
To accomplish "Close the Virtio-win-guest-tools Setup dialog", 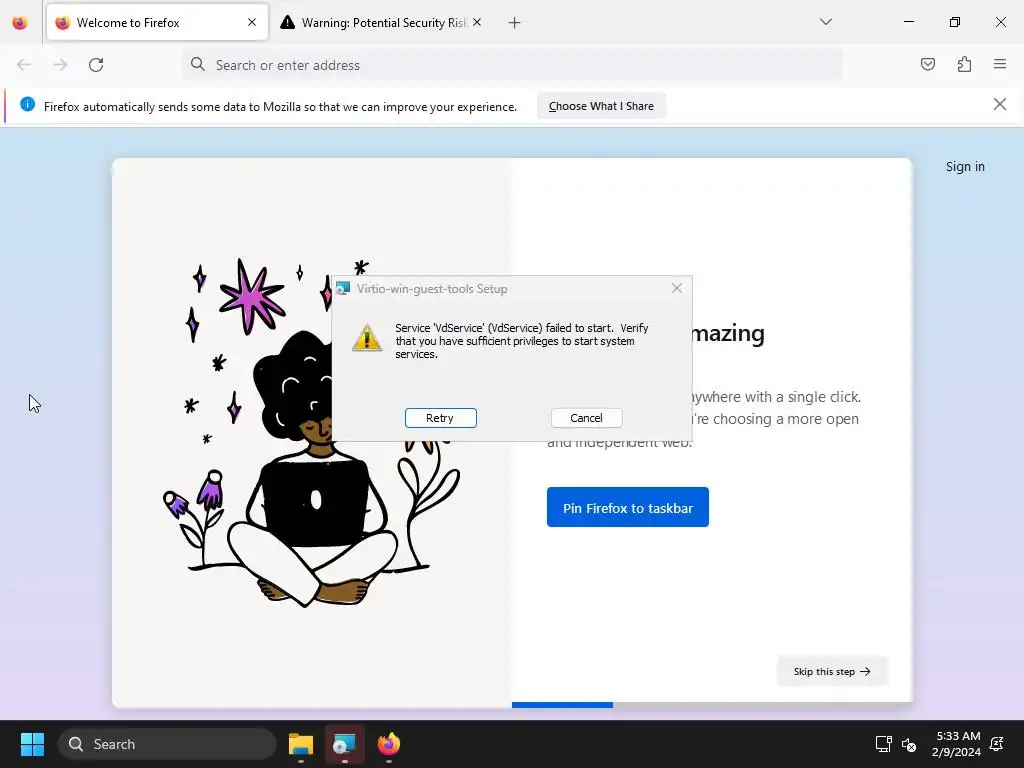I will click(x=677, y=289).
